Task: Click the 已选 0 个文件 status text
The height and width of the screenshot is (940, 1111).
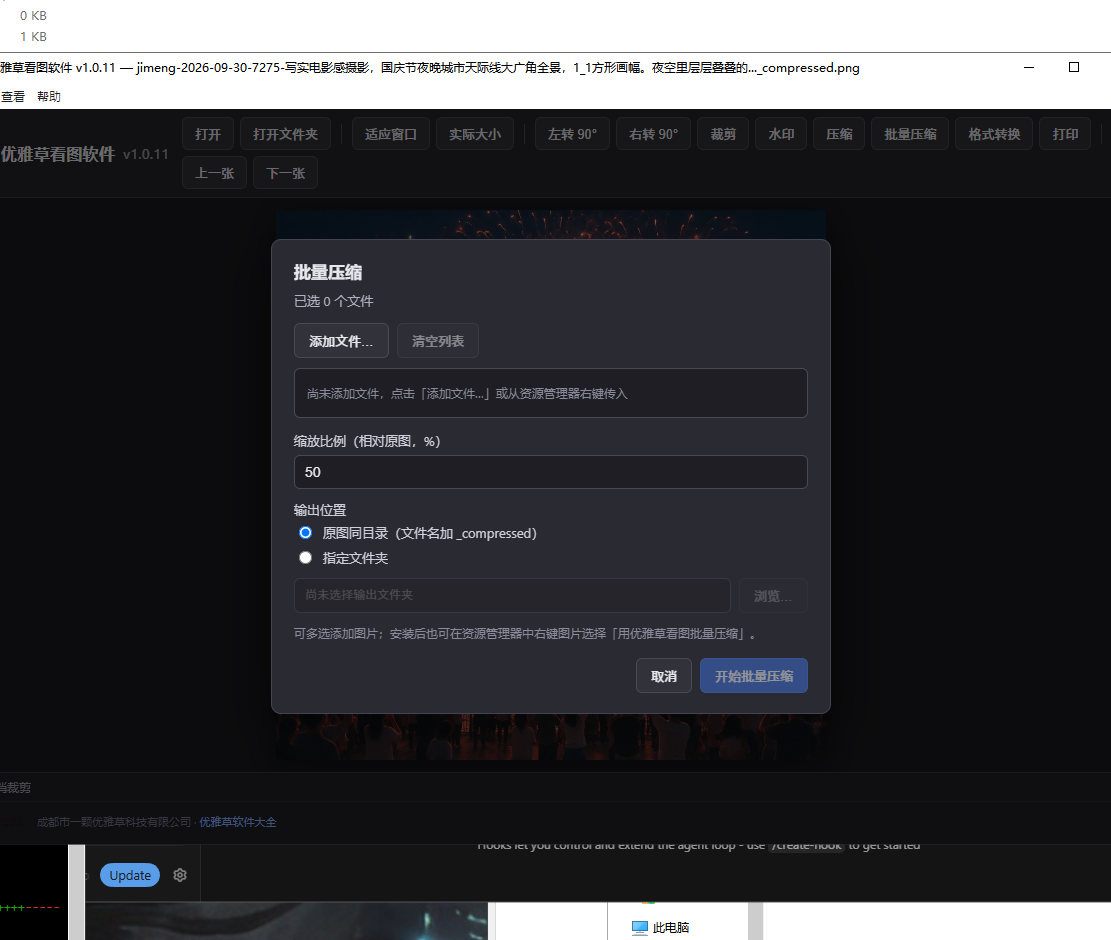Action: (334, 301)
